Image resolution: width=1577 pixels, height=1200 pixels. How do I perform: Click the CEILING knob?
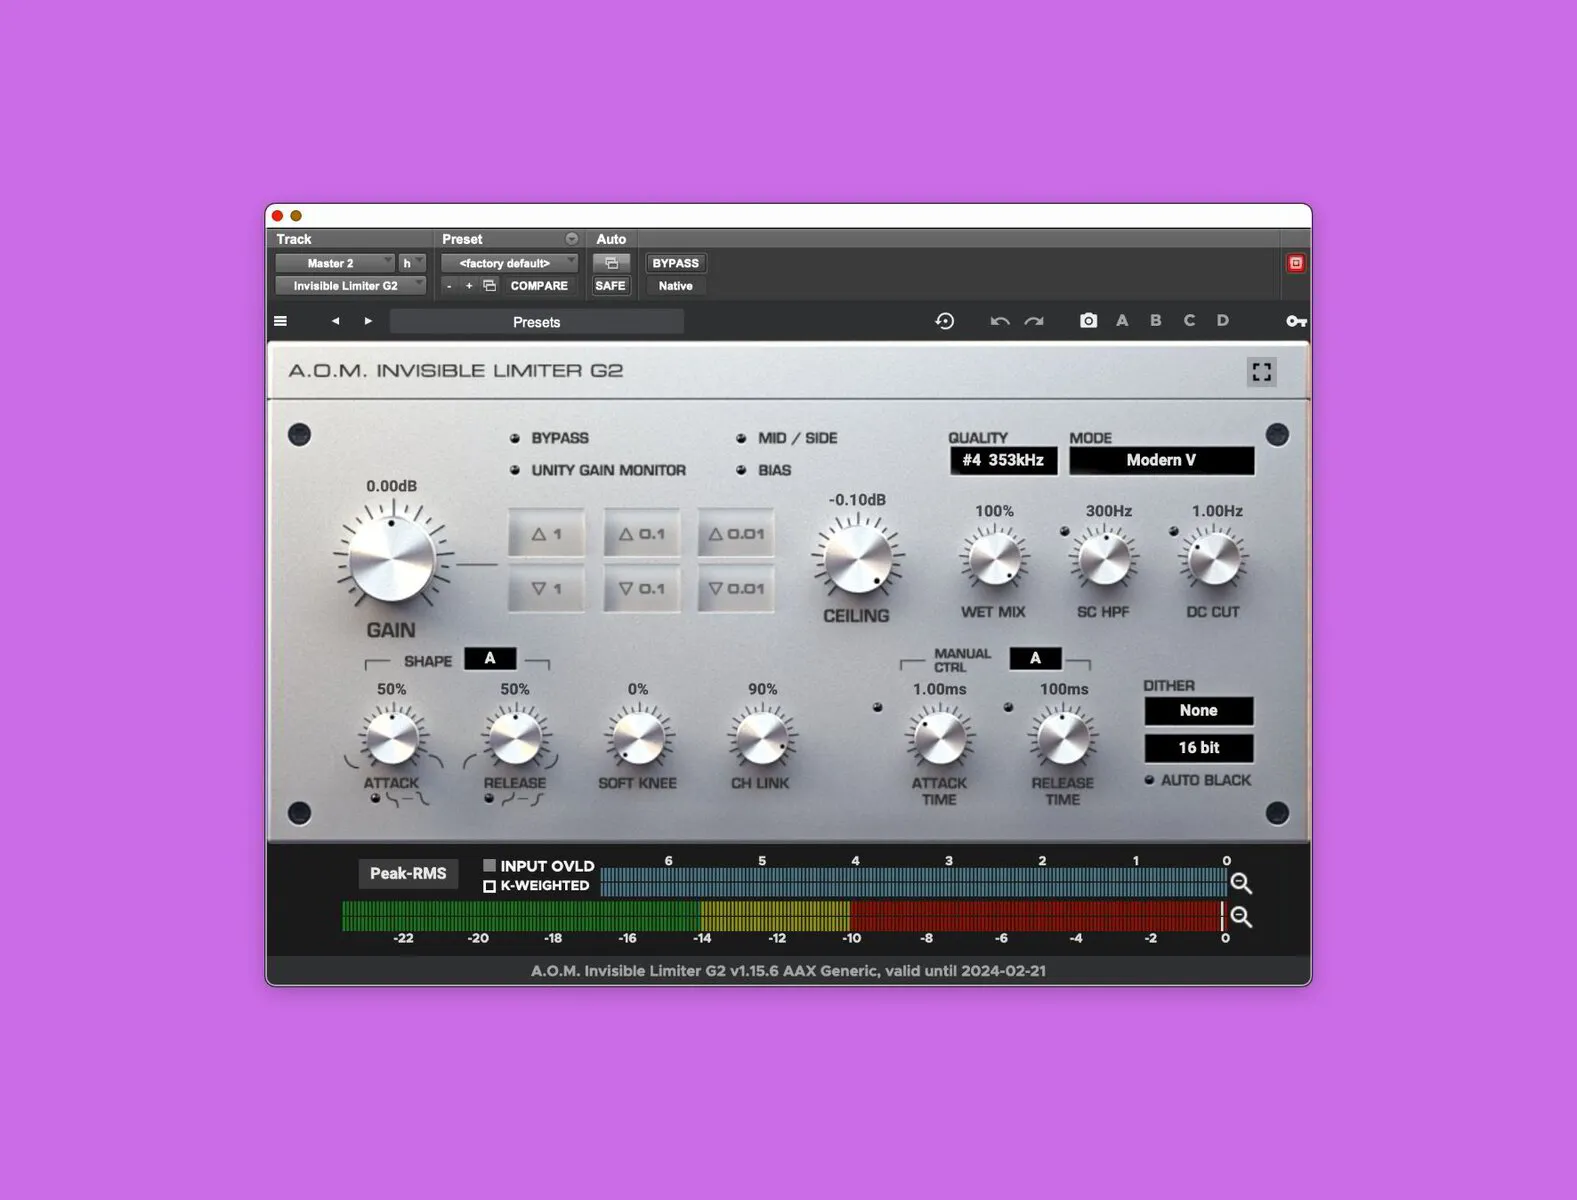(x=858, y=559)
